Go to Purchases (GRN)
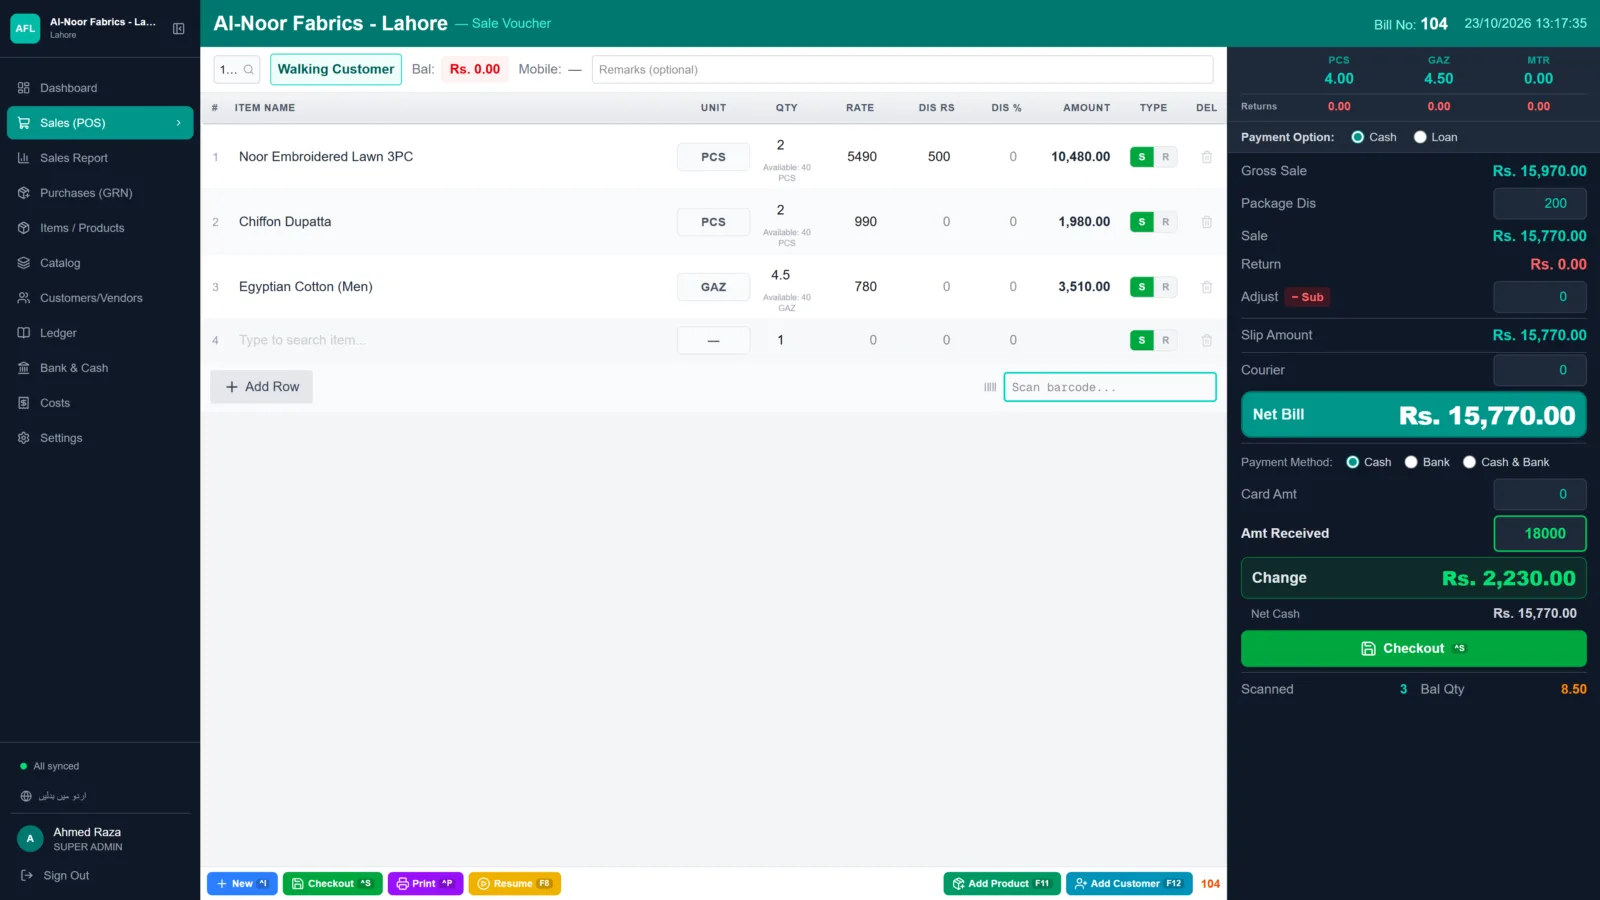This screenshot has width=1600, height=900. 100,193
